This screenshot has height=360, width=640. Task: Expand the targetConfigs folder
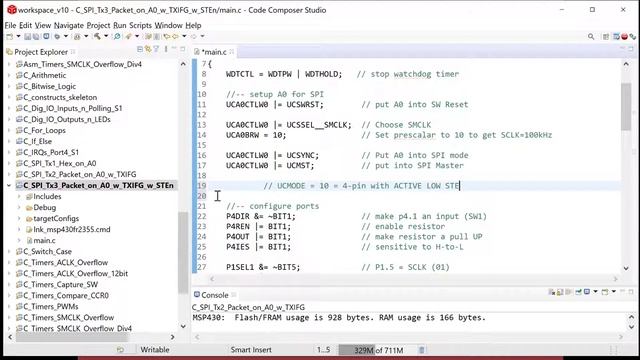19,219
